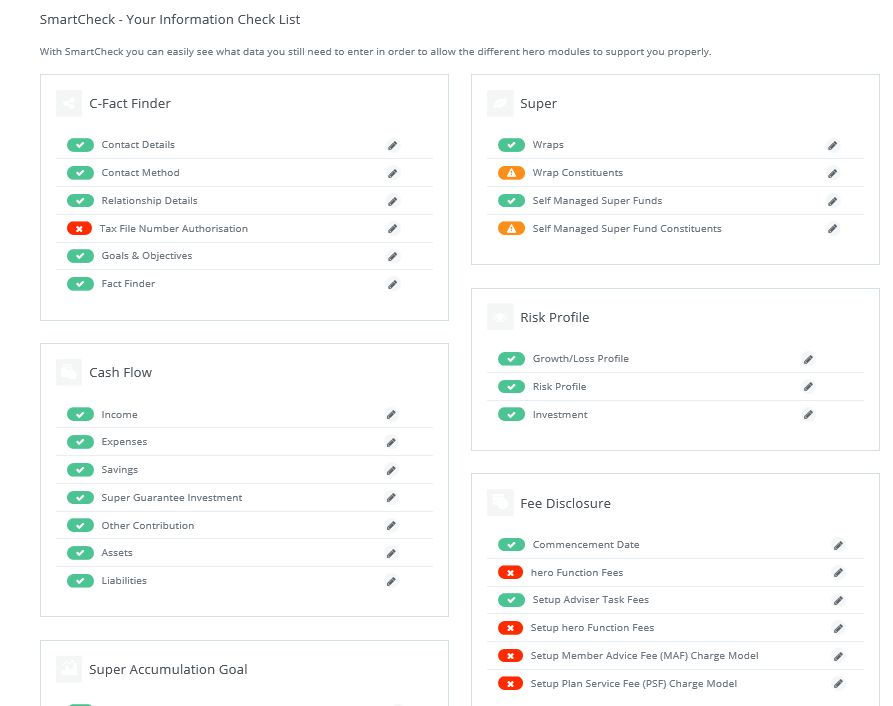The width and height of the screenshot is (893, 706).
Task: Click the green check badge beside Income
Action: [80, 415]
